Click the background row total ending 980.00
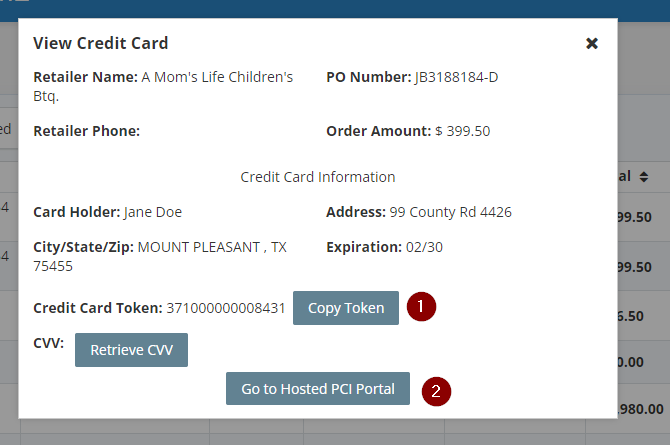The width and height of the screenshot is (670, 445). coord(641,409)
